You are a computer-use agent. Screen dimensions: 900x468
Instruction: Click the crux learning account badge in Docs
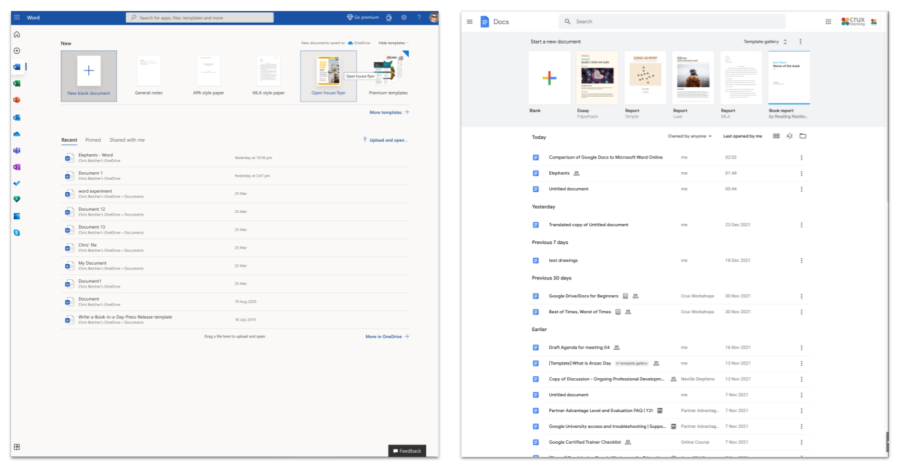(x=859, y=22)
